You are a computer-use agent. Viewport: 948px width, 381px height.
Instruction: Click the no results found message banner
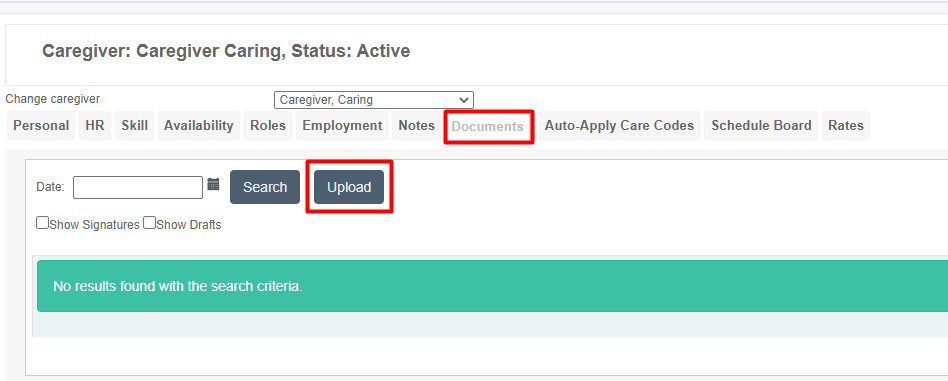[492, 286]
